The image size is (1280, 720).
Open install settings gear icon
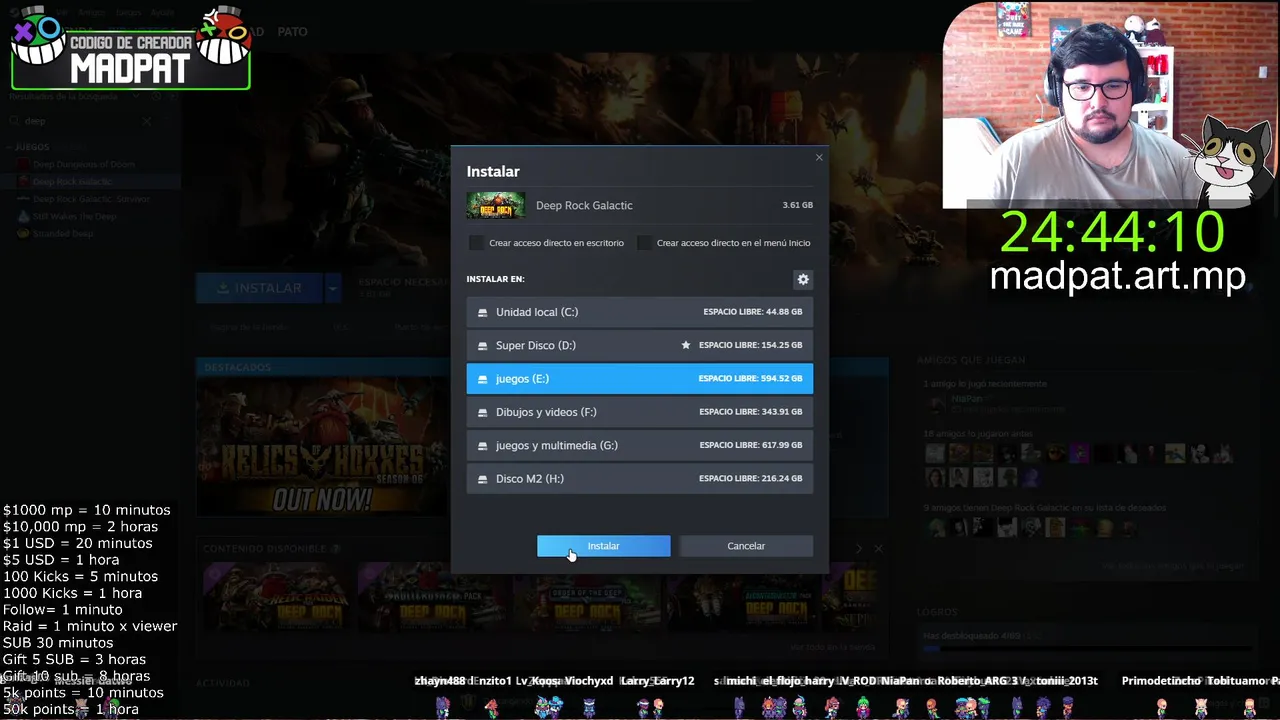pyautogui.click(x=803, y=280)
